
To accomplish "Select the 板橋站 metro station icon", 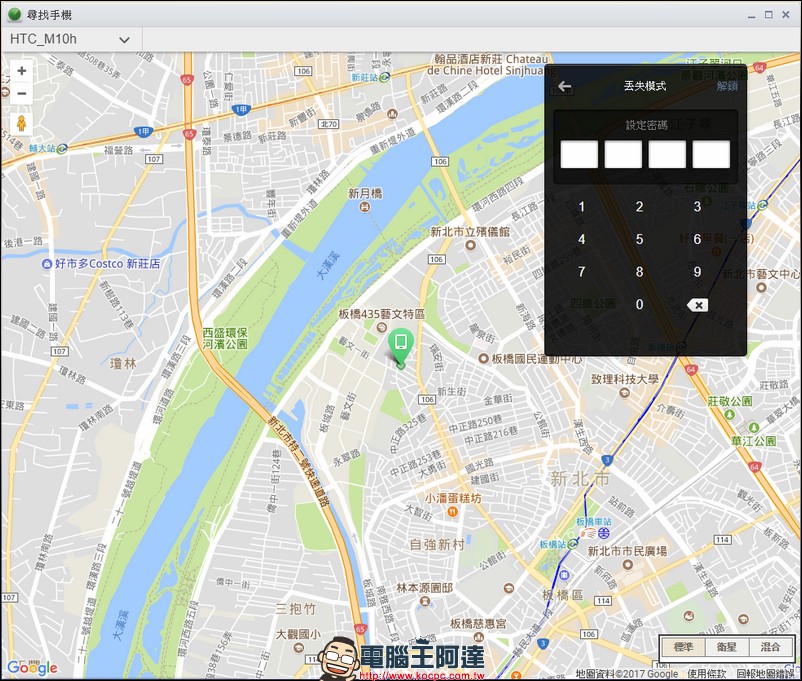I will point(572,544).
